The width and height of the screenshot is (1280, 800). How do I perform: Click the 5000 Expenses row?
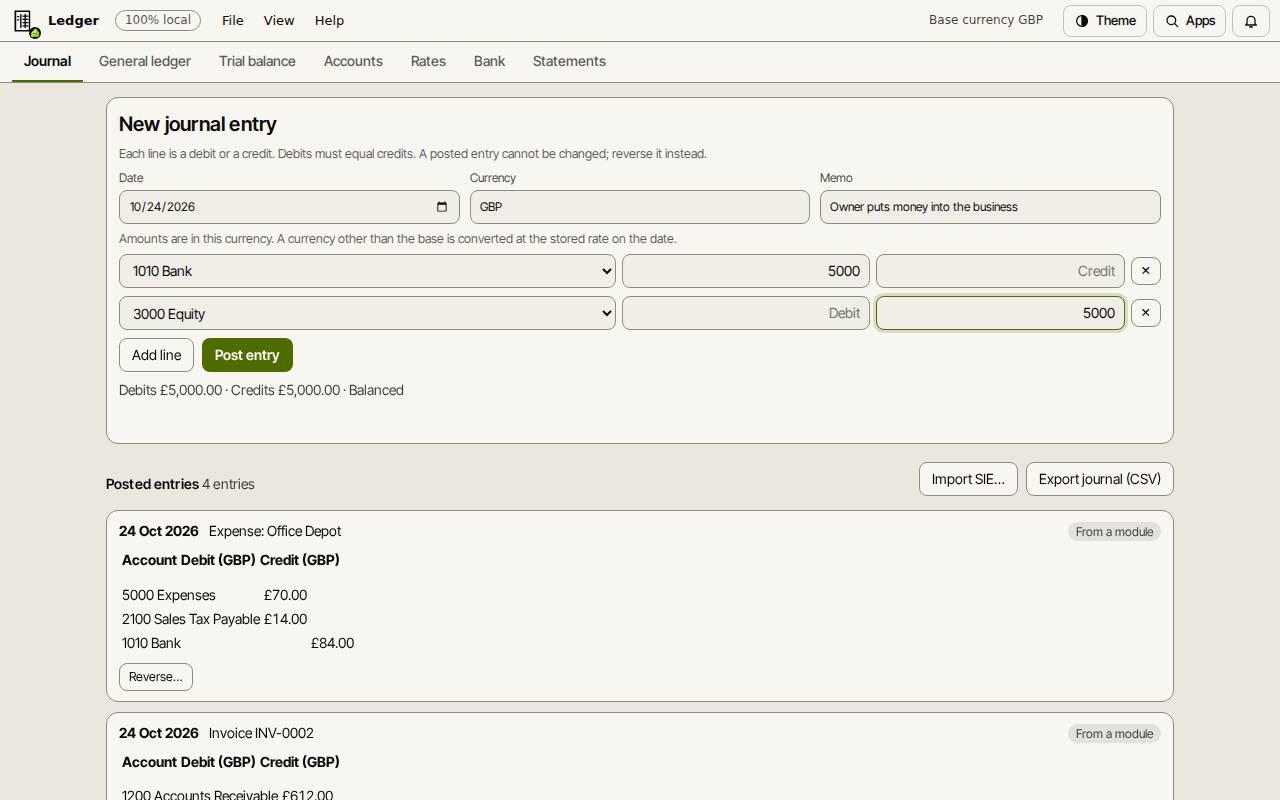click(239, 595)
